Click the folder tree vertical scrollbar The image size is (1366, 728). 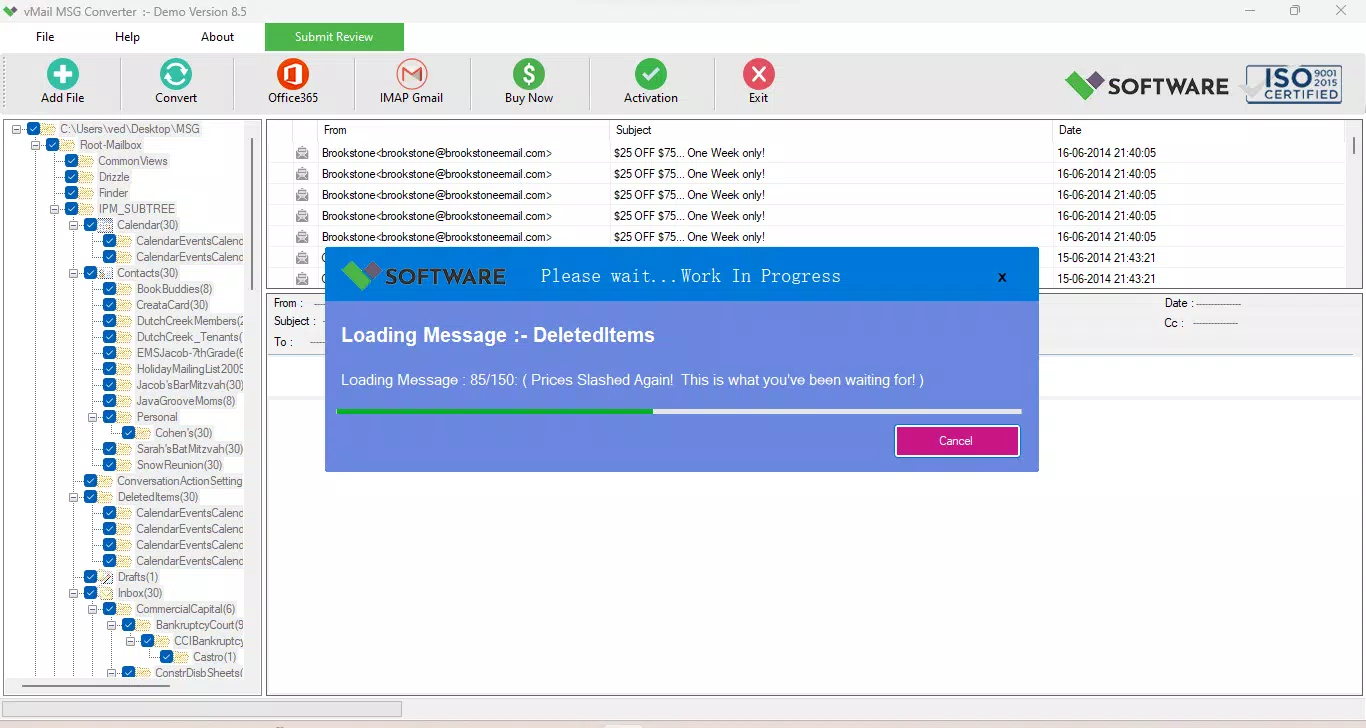(x=252, y=215)
